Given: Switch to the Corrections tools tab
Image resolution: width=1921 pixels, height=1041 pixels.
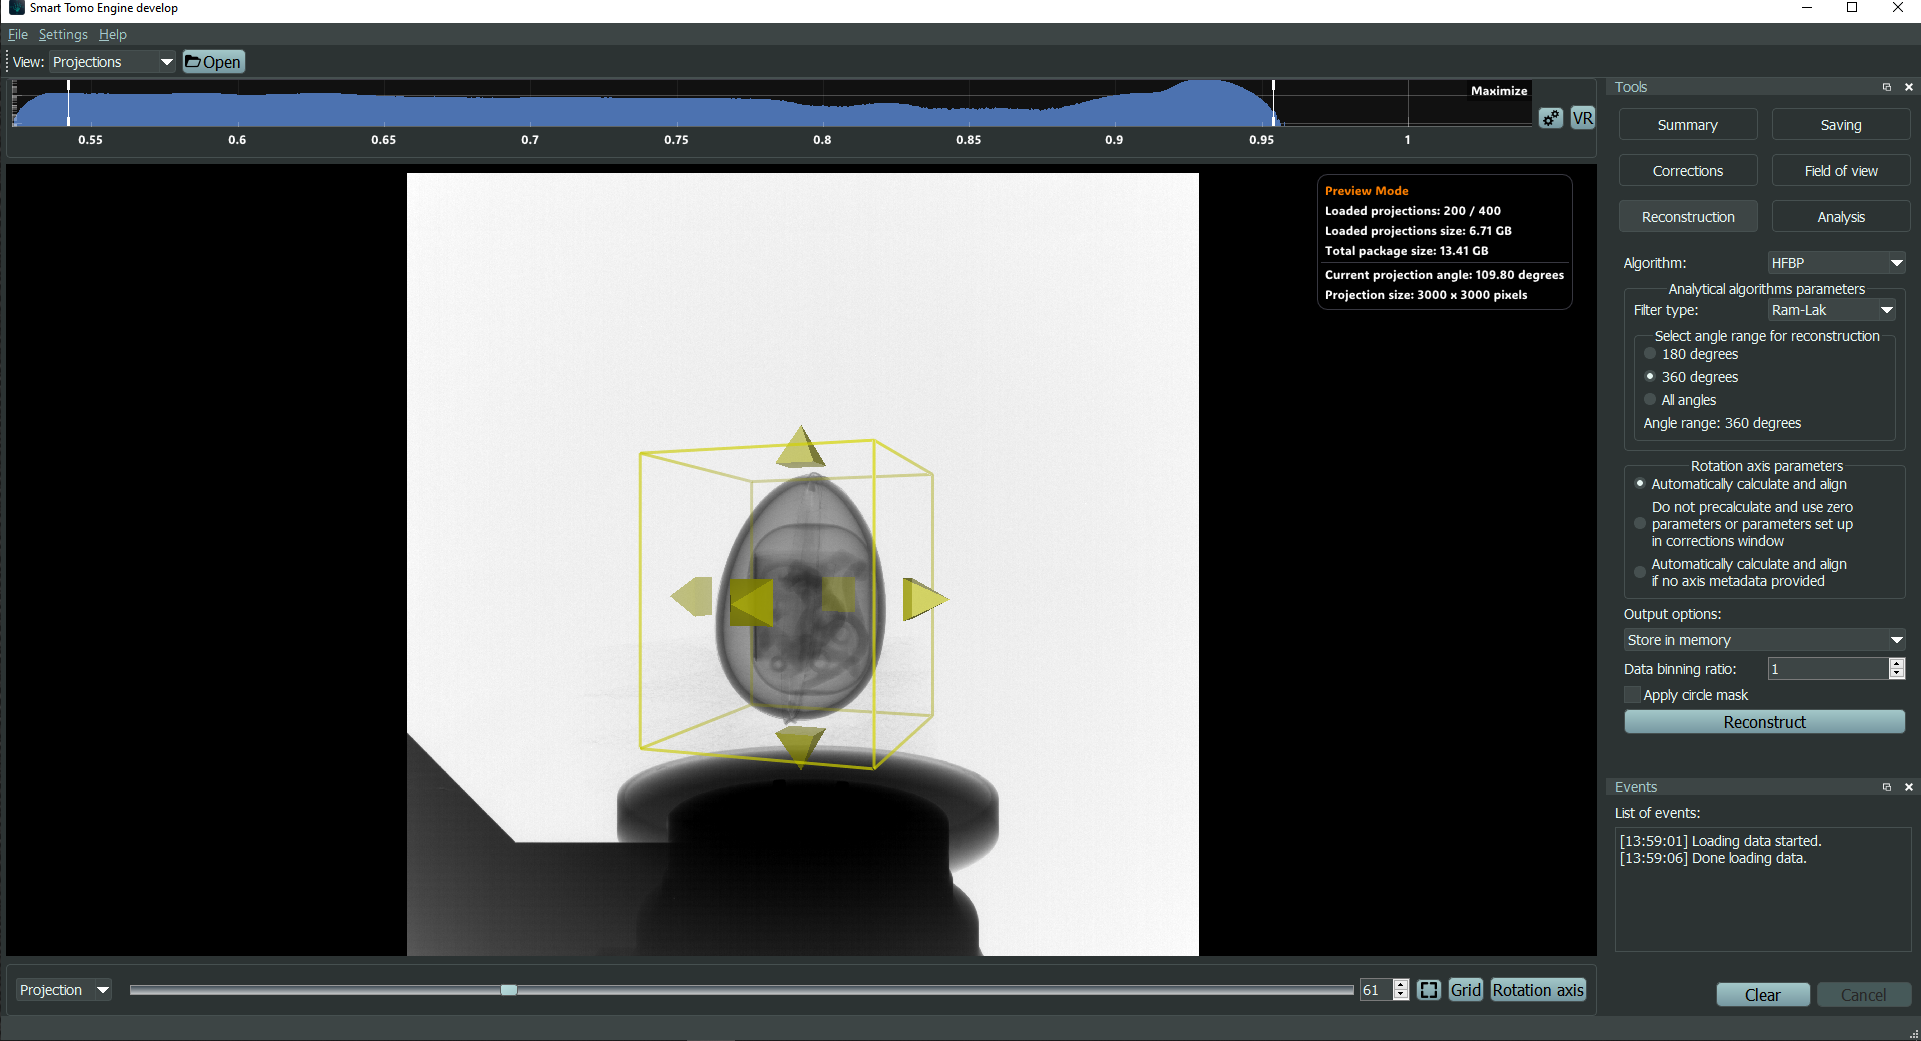Looking at the screenshot, I should click(x=1687, y=171).
